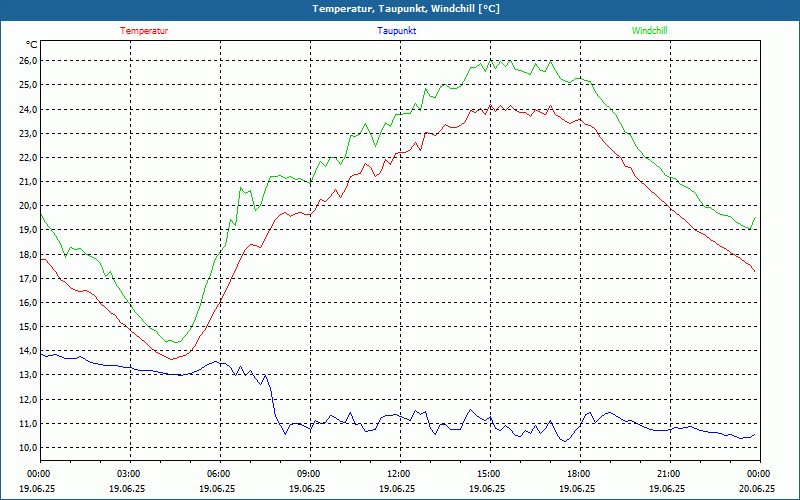Click the '19.06.25' date beneath 12:00
Viewport: 800px width, 500px height.
click(398, 488)
